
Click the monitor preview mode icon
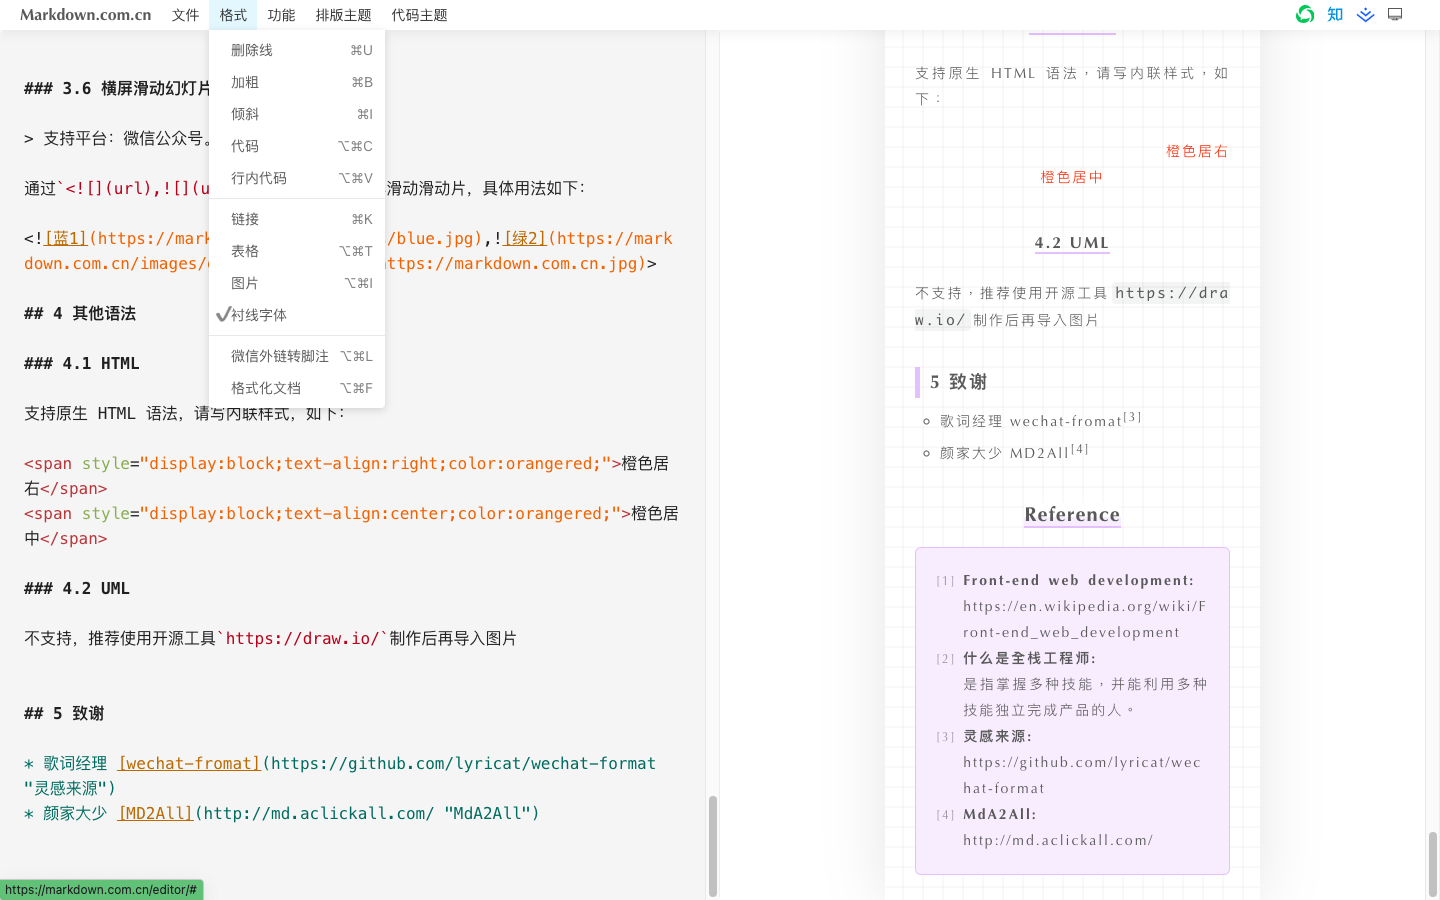coord(1395,14)
